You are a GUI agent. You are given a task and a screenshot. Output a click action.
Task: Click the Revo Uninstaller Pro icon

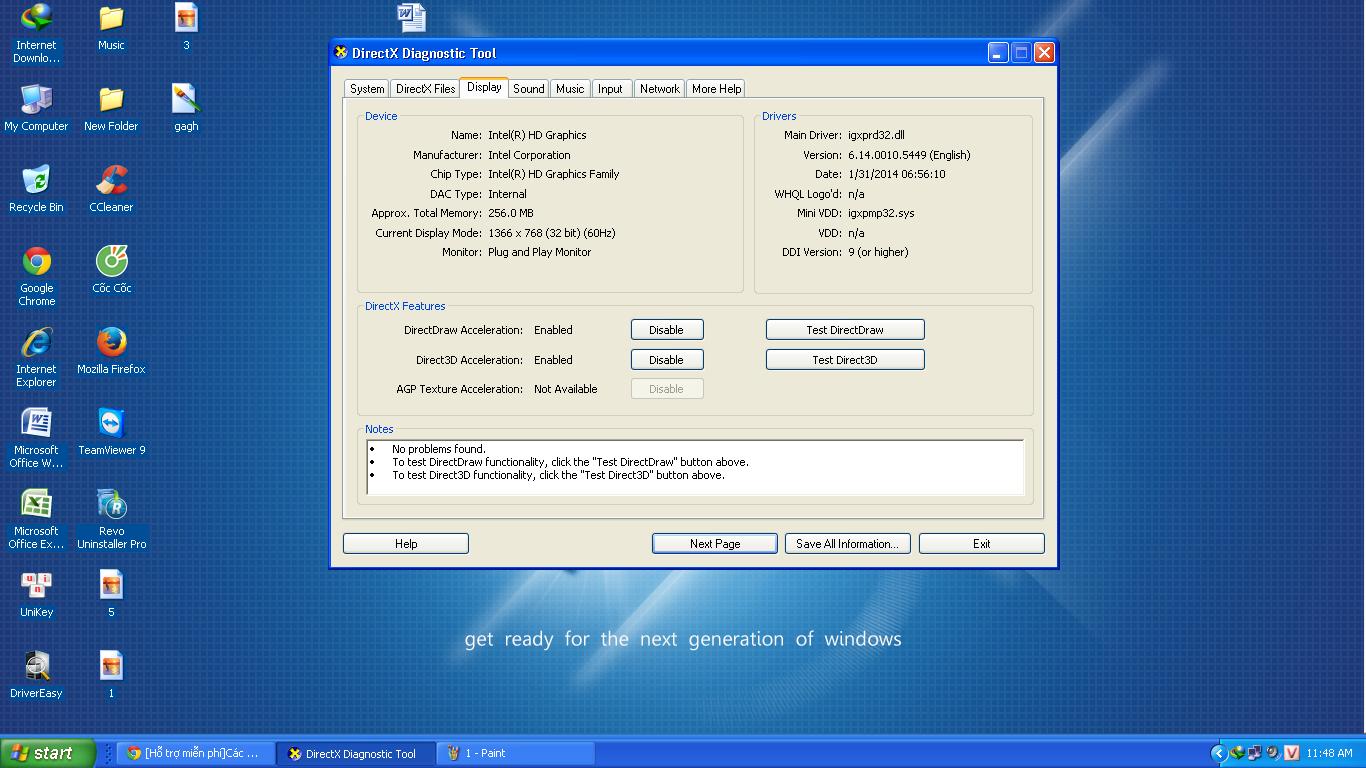tap(111, 506)
